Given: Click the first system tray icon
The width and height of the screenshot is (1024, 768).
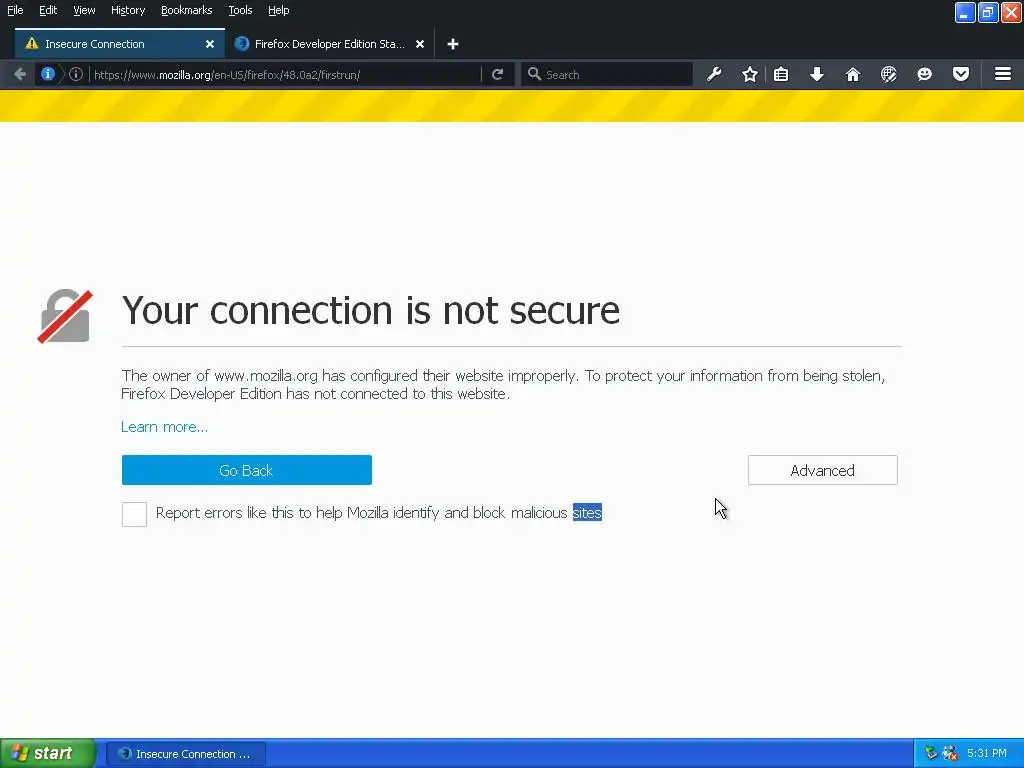Looking at the screenshot, I should click(931, 754).
